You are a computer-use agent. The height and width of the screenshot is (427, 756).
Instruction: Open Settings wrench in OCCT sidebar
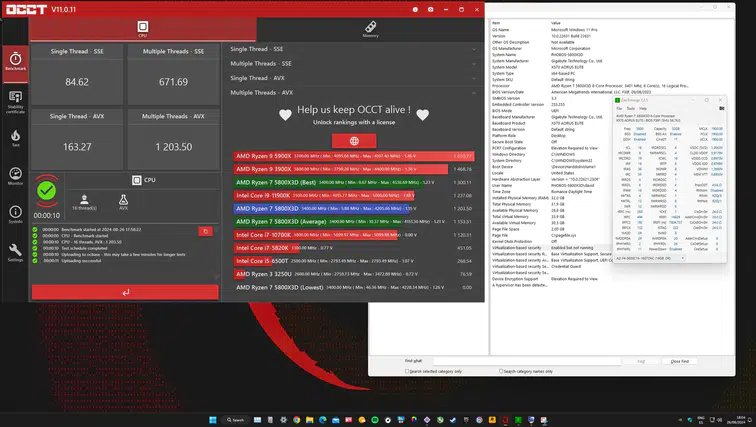(15, 253)
